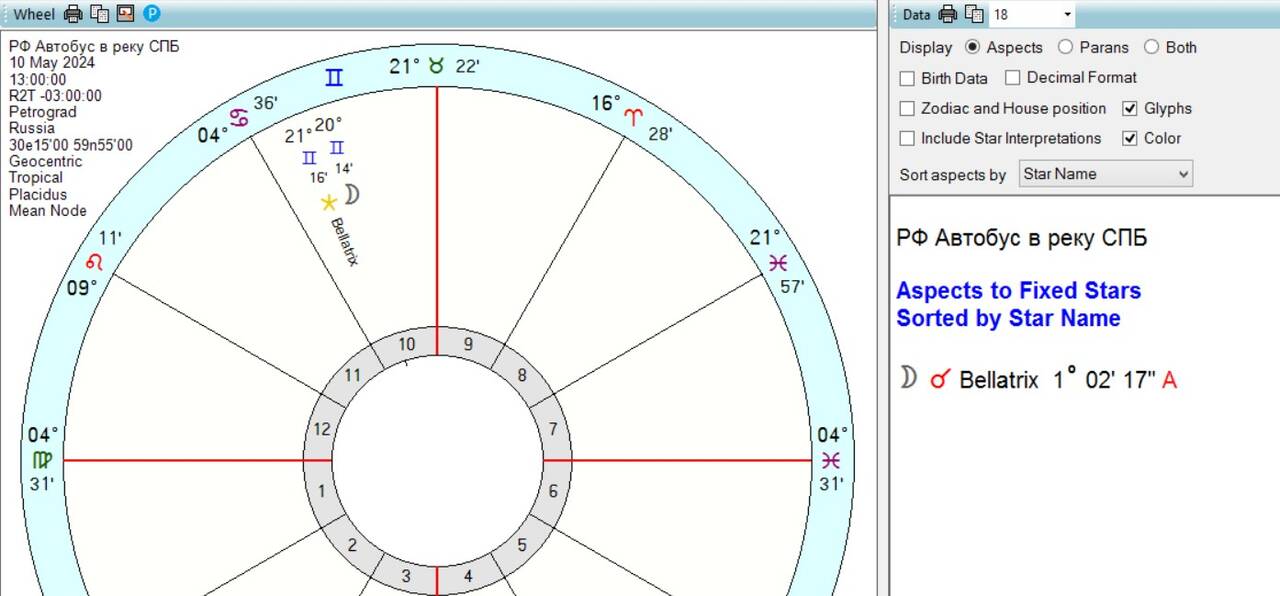This screenshot has width=1280, height=596.
Task: Click Bellatrix in the aspects list
Action: click(x=999, y=380)
